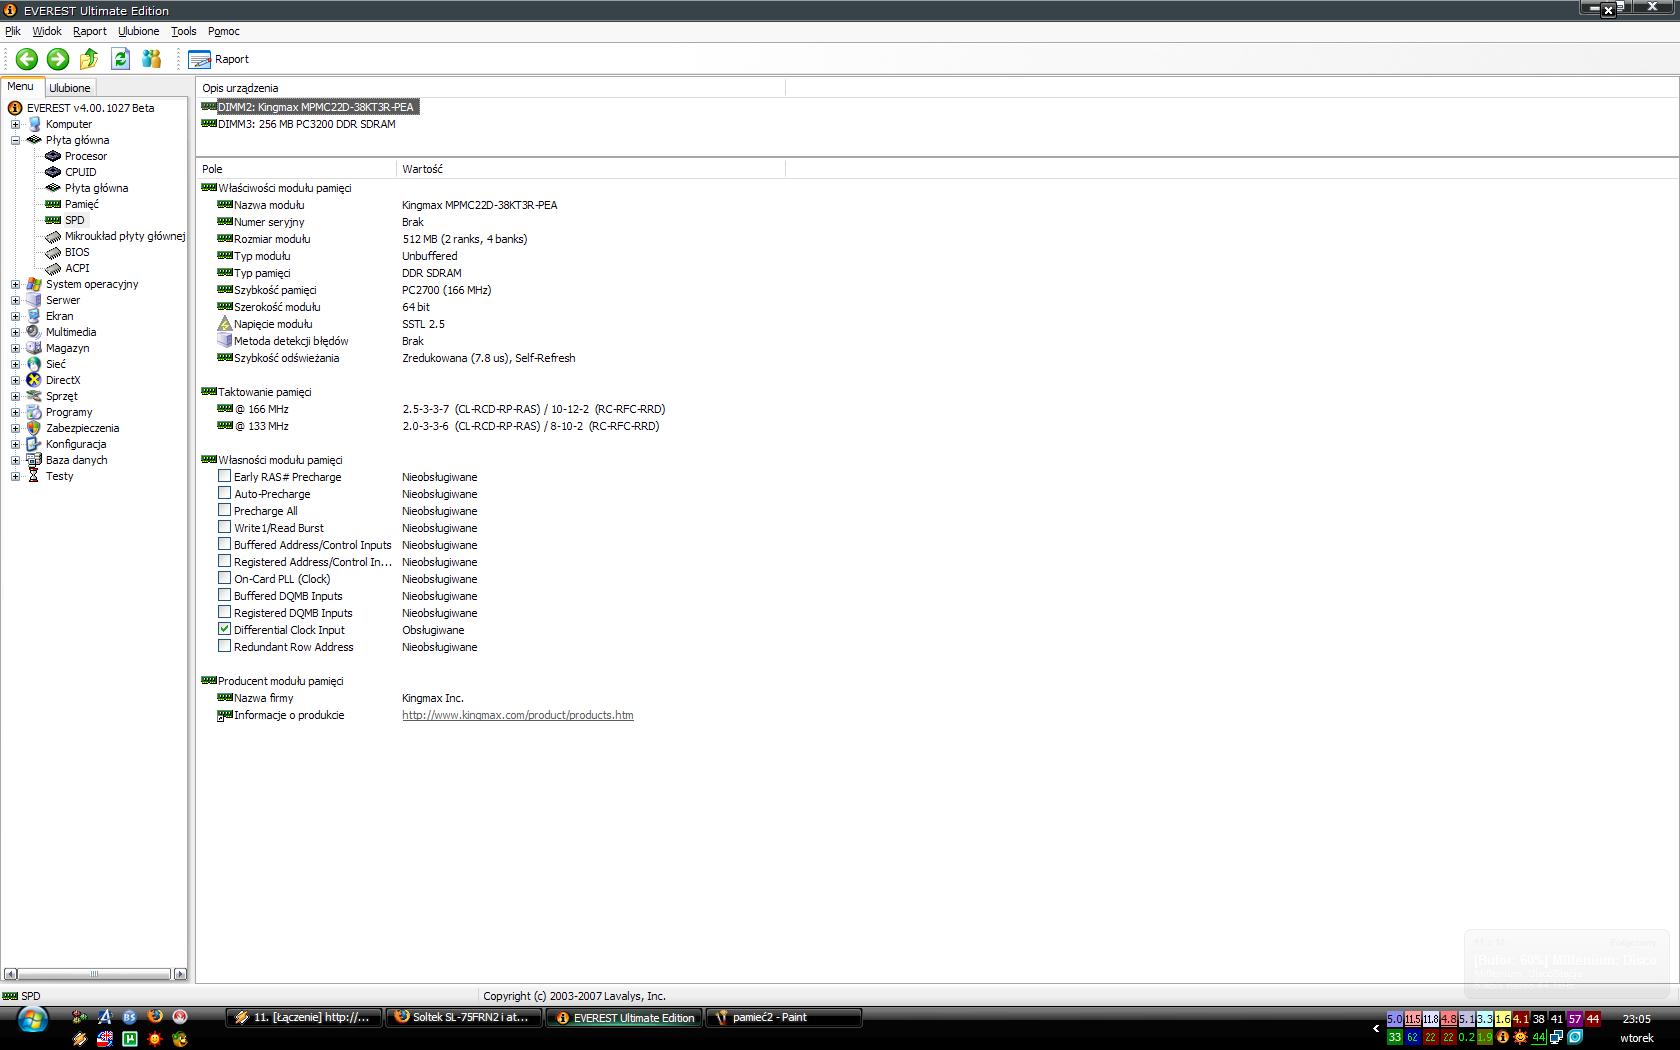Click the Testy hourglass icon
This screenshot has width=1680, height=1050.
34,476
